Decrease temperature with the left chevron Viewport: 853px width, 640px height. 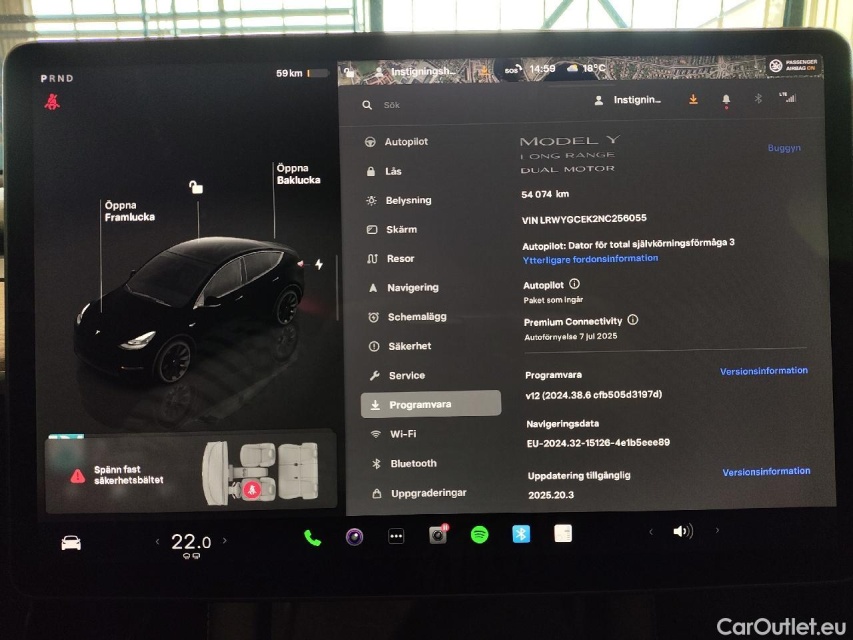(x=158, y=541)
